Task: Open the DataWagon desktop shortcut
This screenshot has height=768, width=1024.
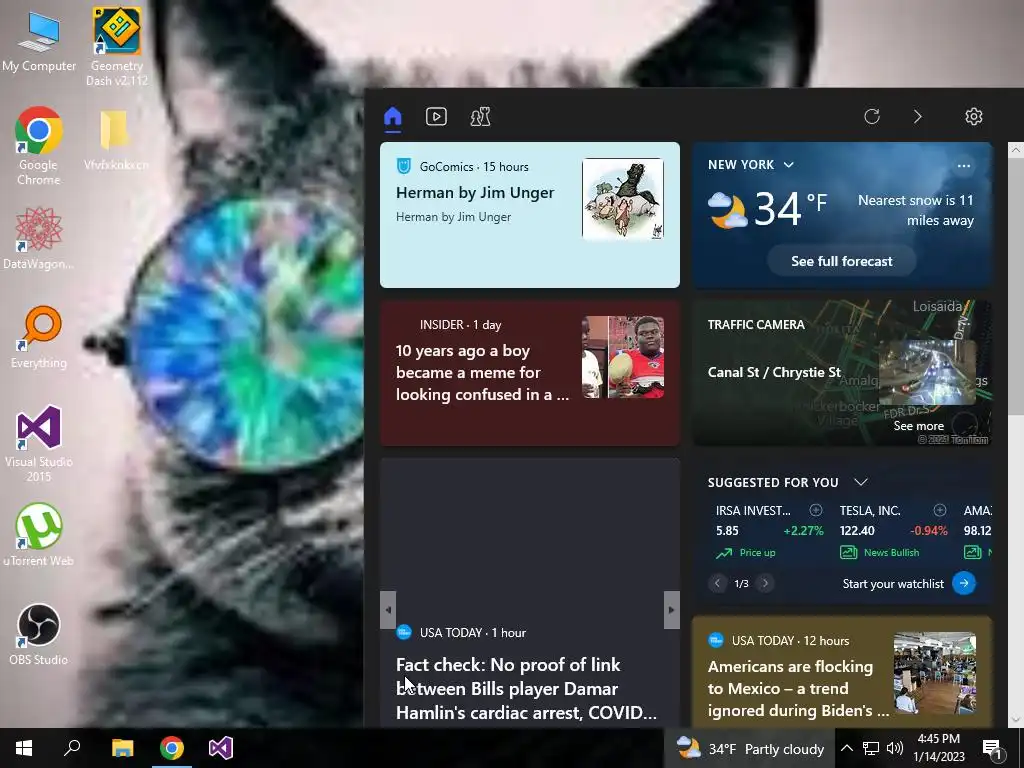Action: tap(39, 238)
